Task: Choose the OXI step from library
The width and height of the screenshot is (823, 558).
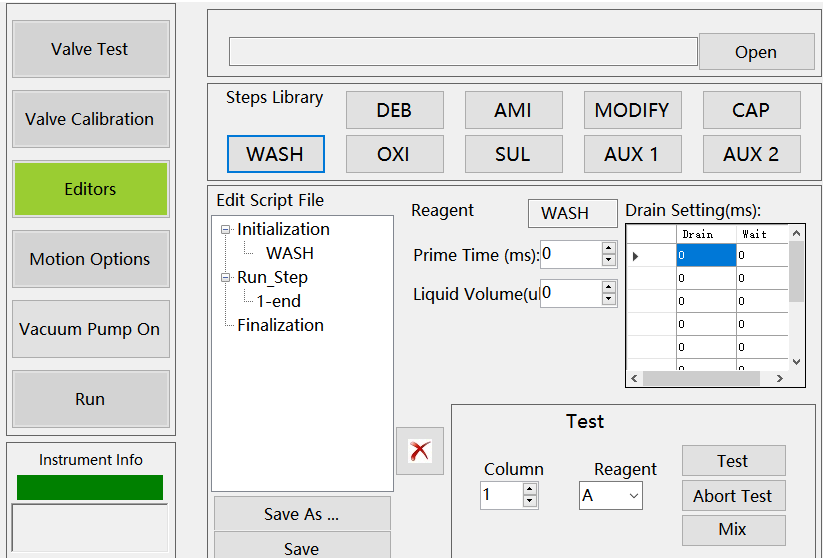Action: 394,155
